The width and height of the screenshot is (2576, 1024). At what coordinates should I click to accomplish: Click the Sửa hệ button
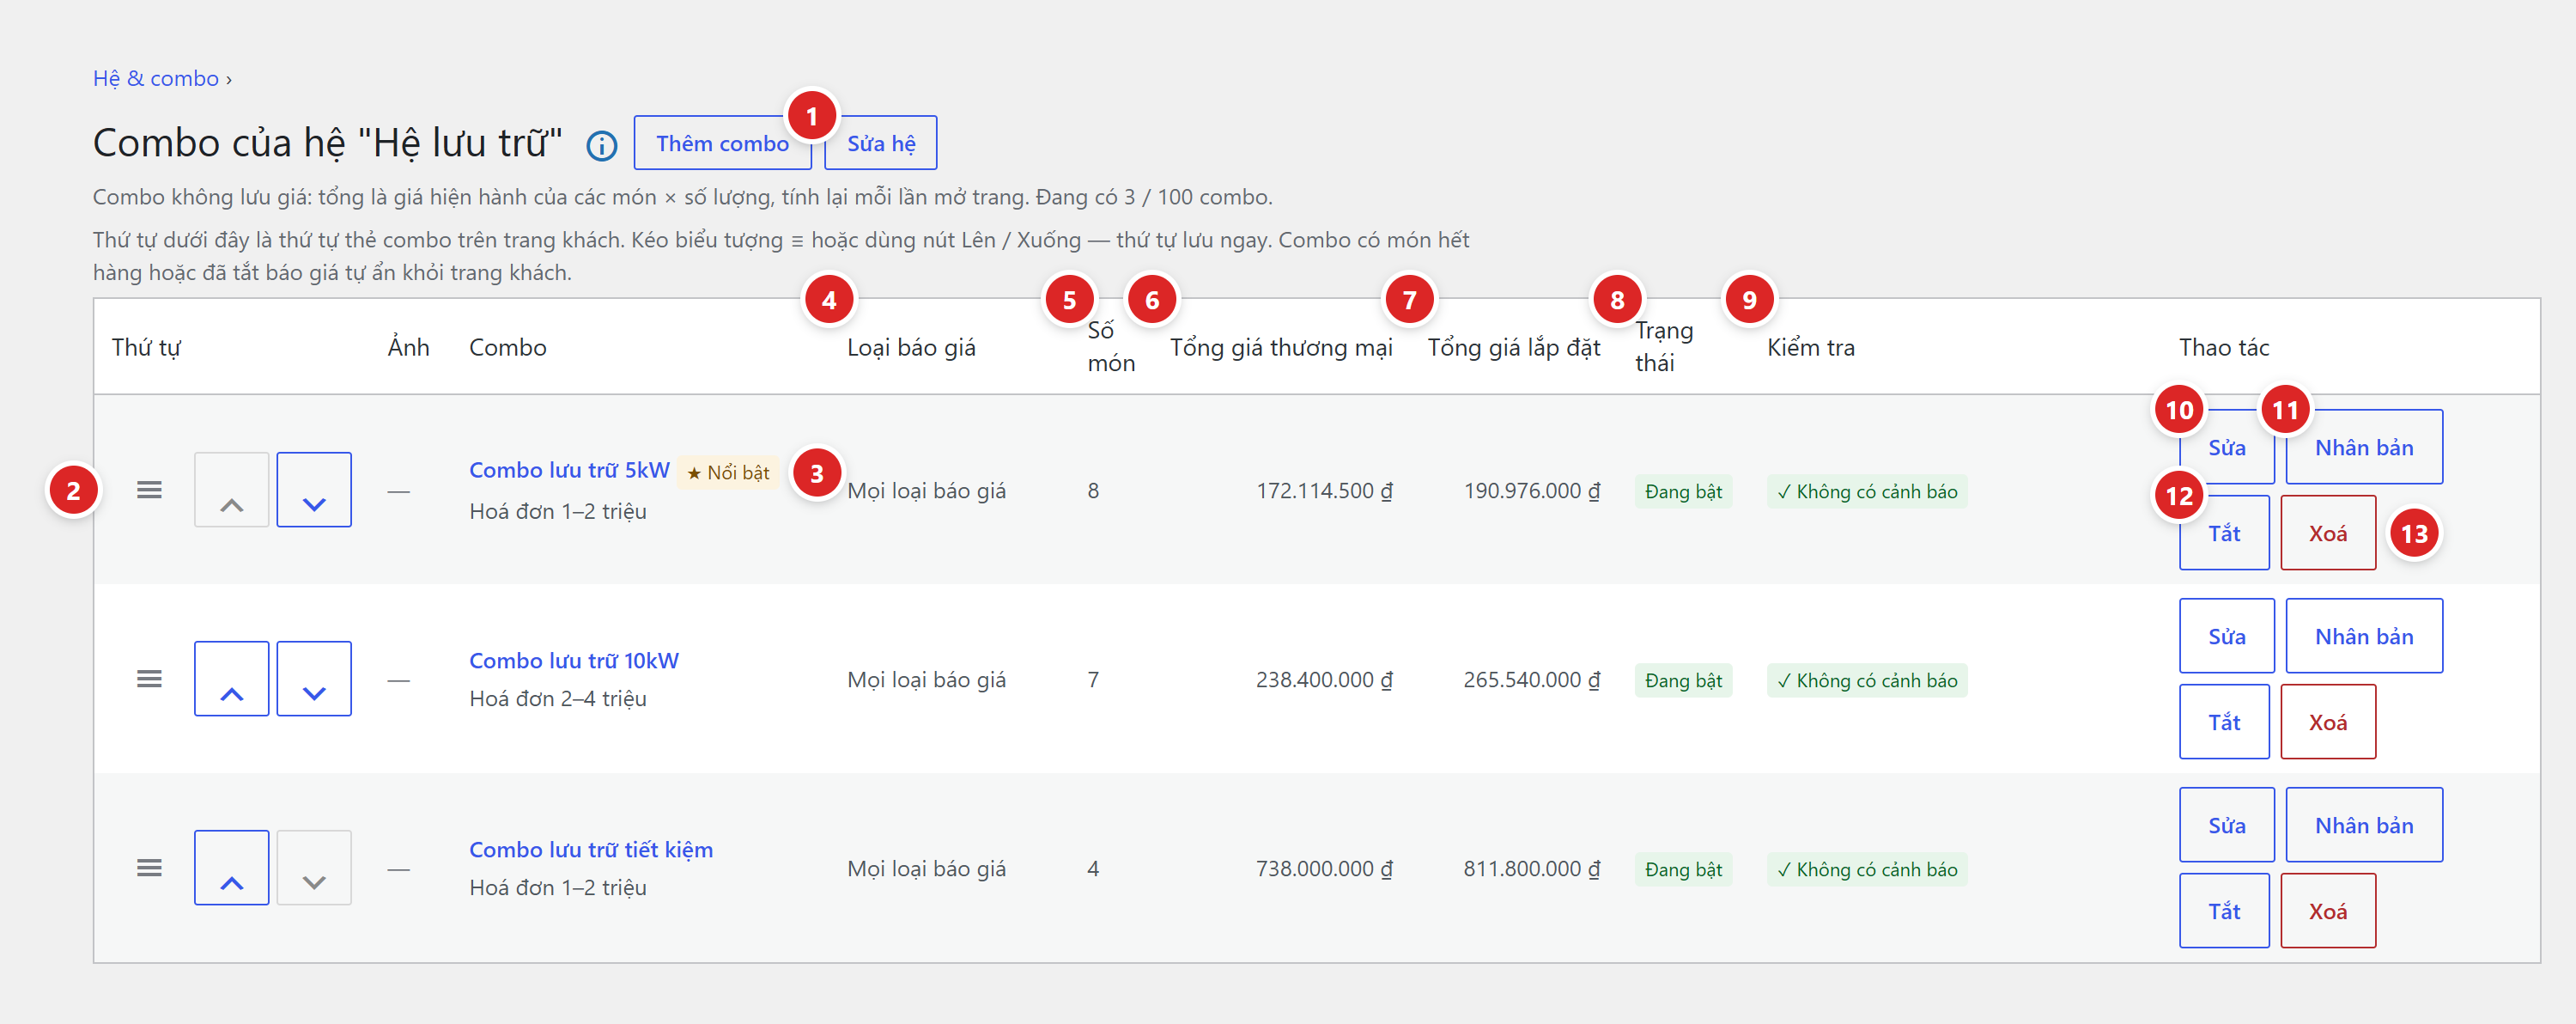pyautogui.click(x=881, y=143)
